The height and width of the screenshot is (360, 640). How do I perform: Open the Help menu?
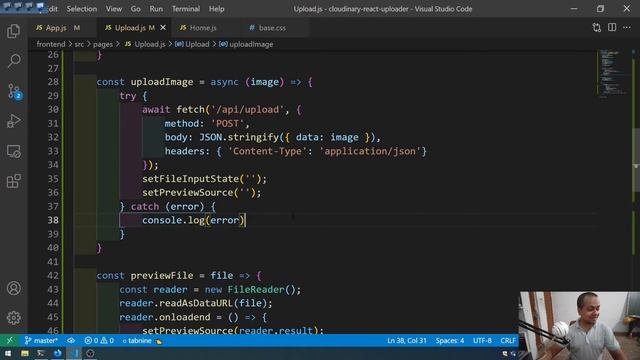click(x=217, y=9)
